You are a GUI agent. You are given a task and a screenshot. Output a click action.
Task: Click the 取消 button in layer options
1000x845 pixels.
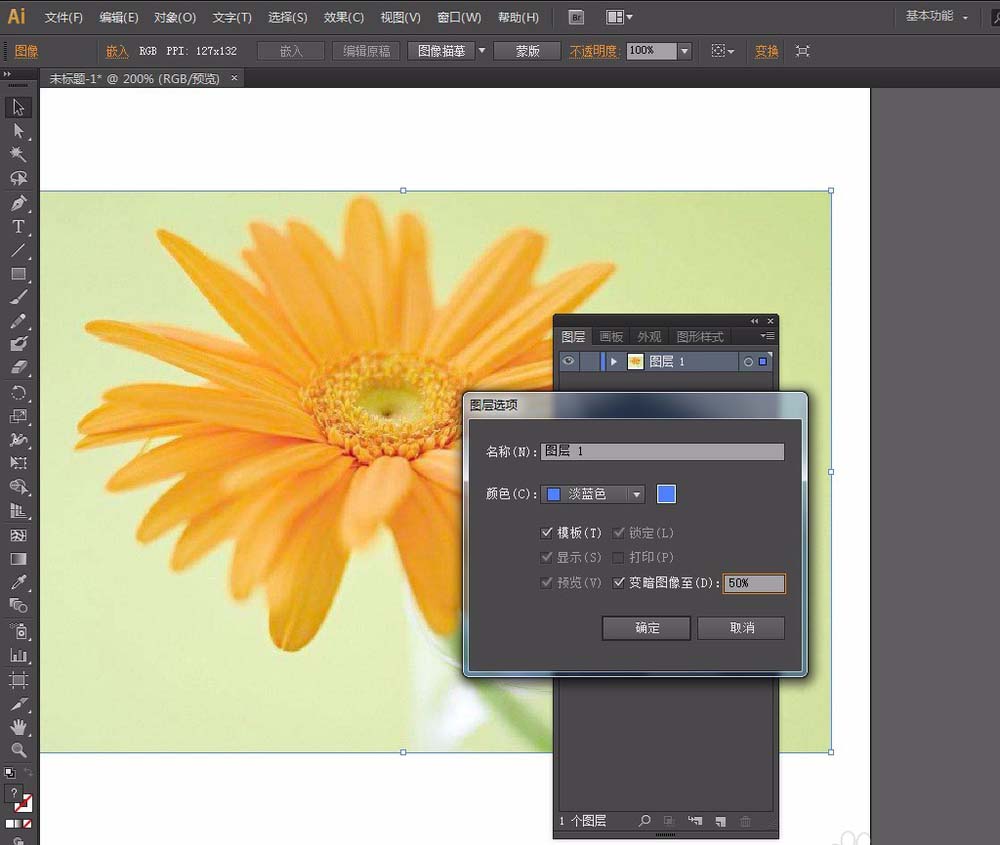[x=741, y=628]
